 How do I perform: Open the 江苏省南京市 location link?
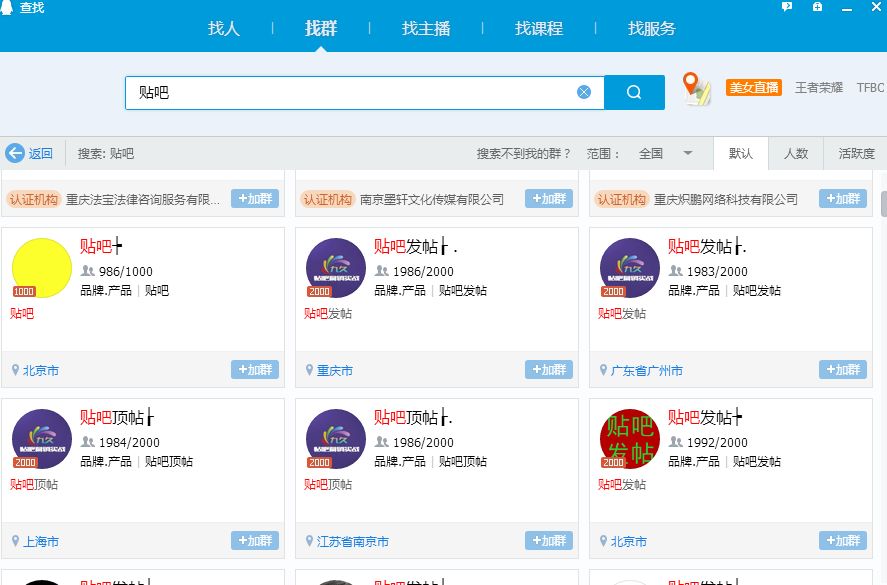[x=352, y=541]
